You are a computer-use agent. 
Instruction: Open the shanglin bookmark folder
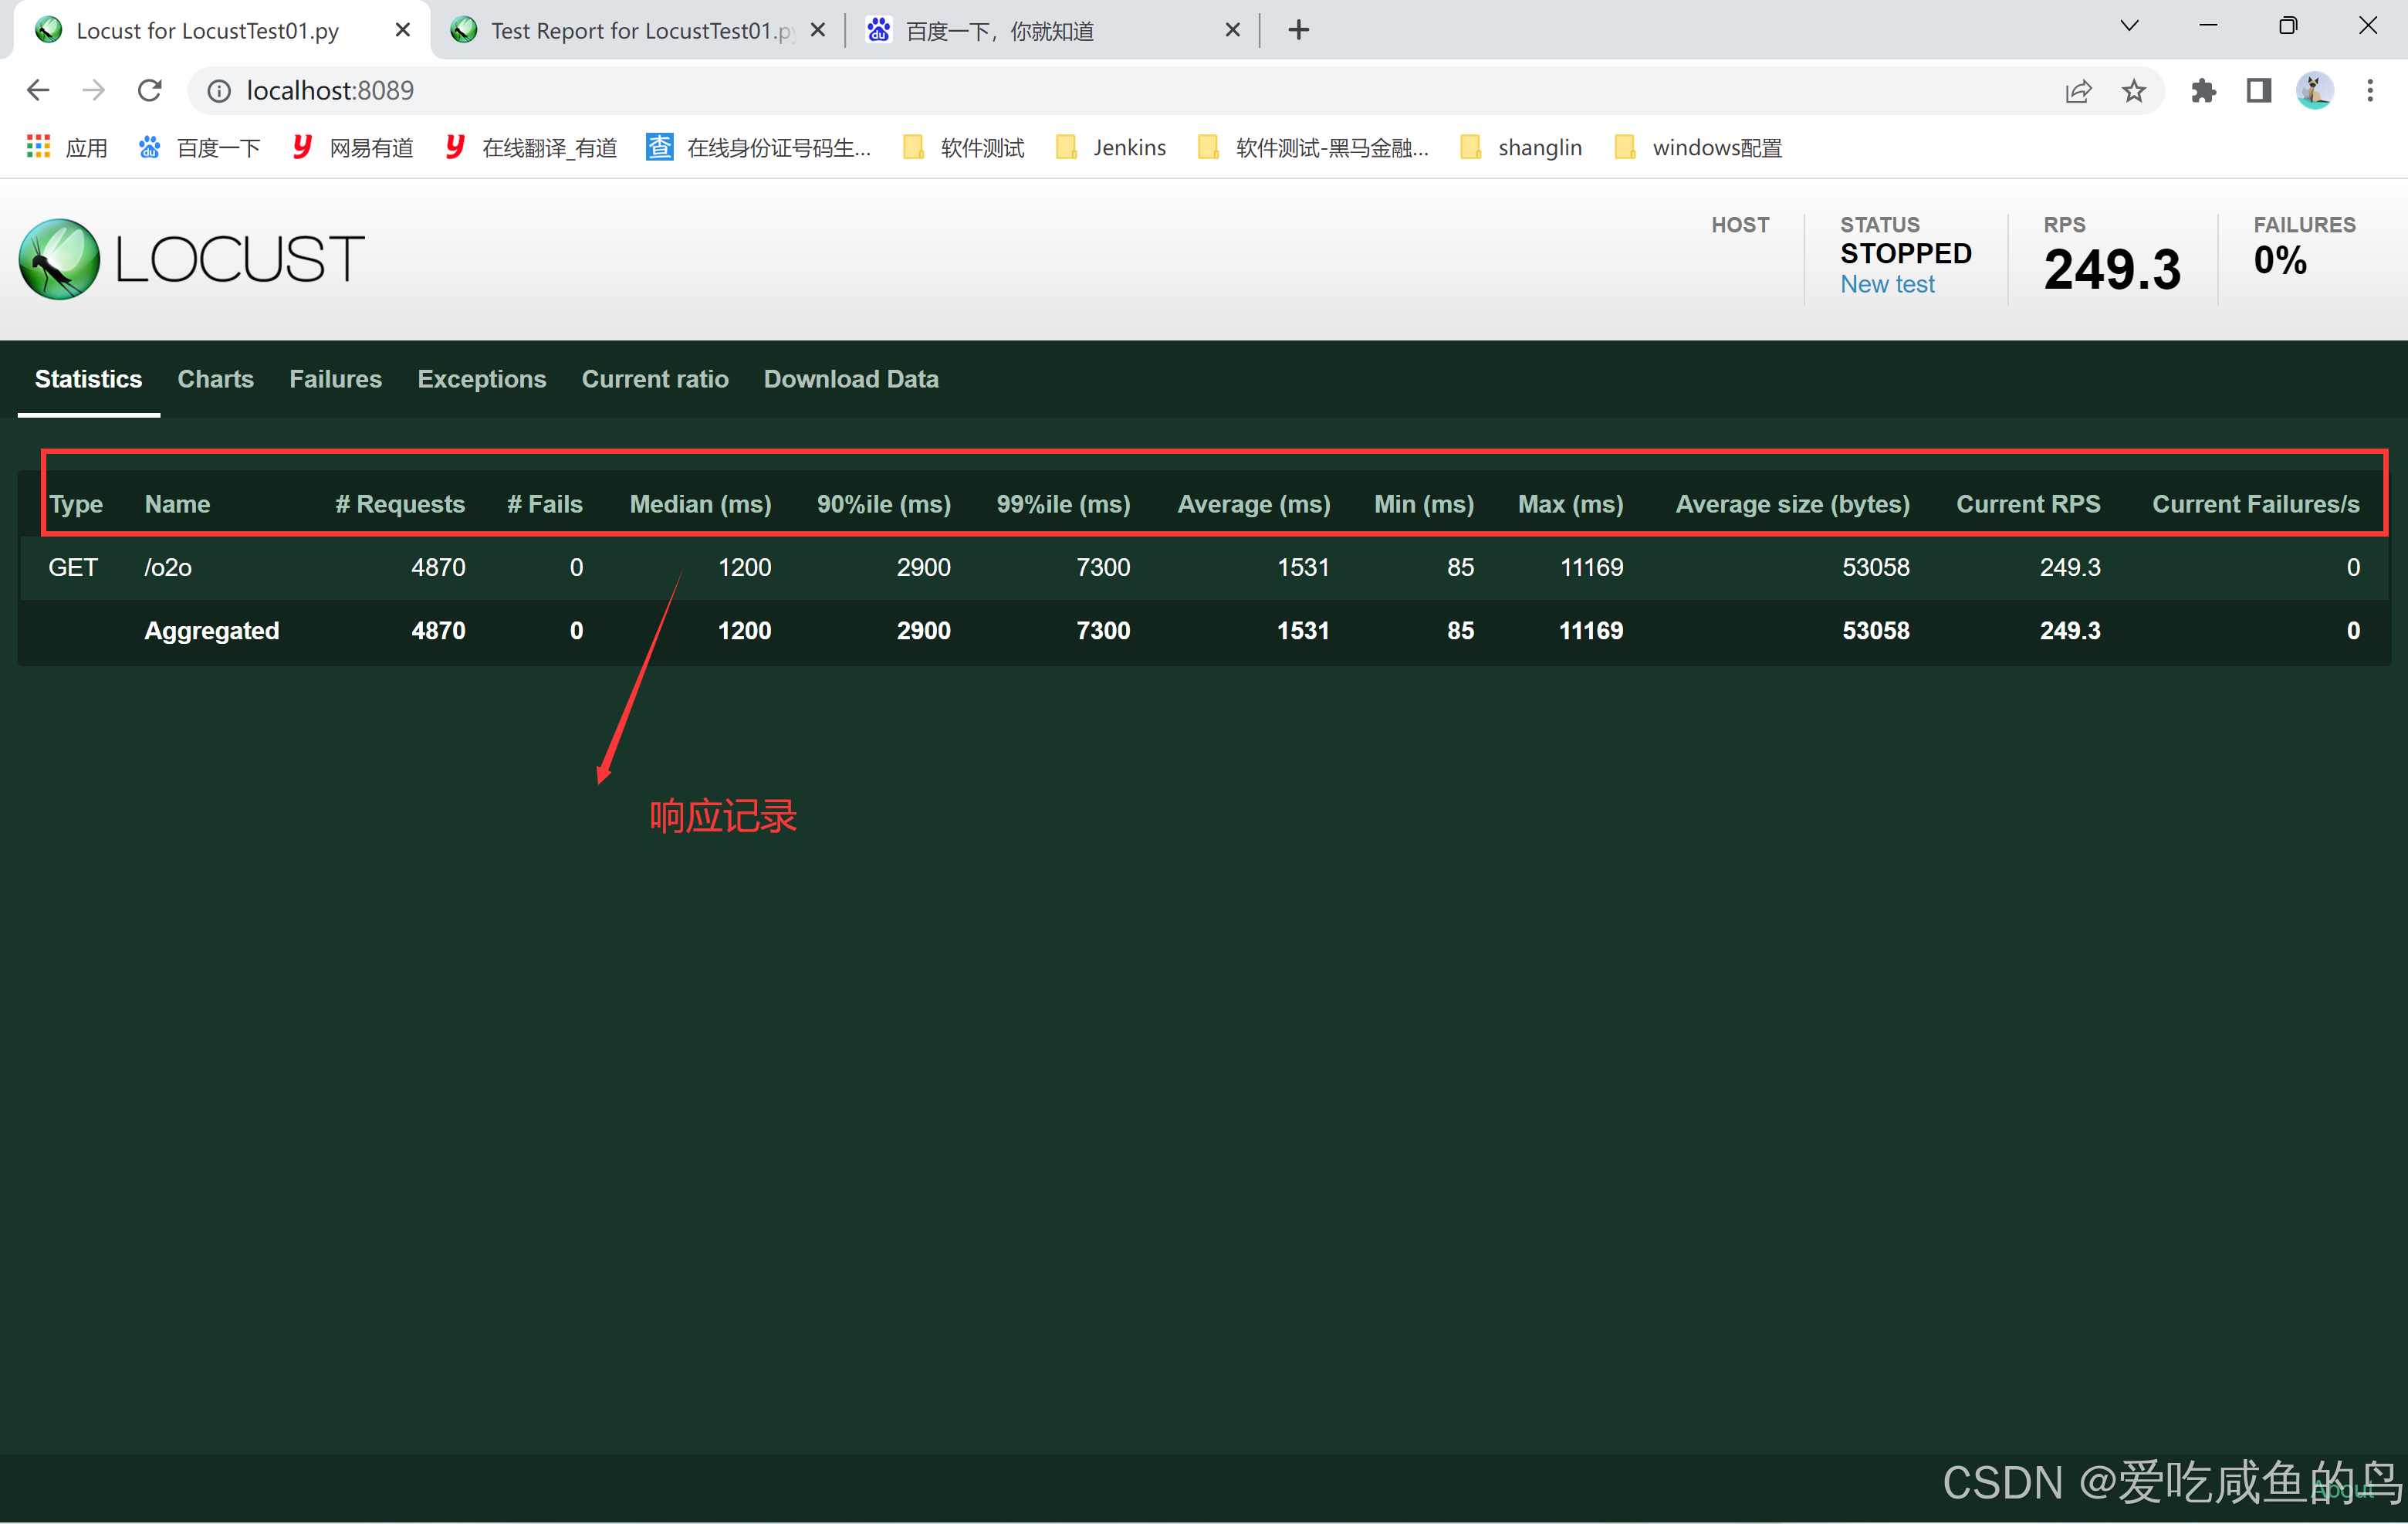[1521, 148]
